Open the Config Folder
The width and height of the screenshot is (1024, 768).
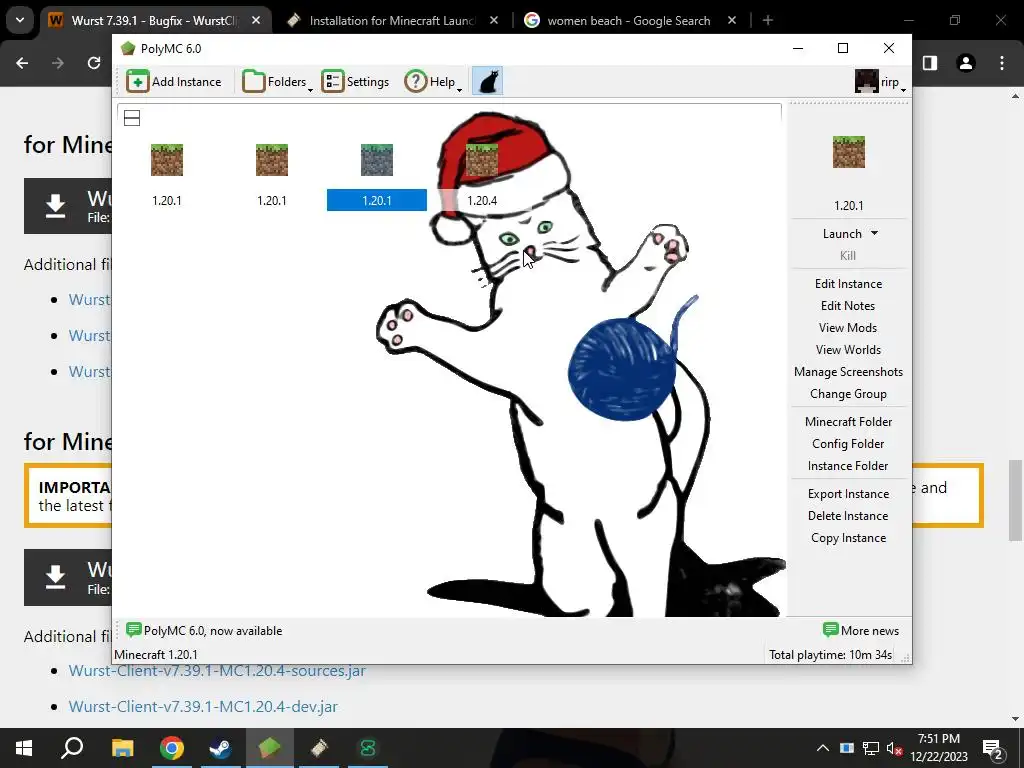[x=848, y=444]
